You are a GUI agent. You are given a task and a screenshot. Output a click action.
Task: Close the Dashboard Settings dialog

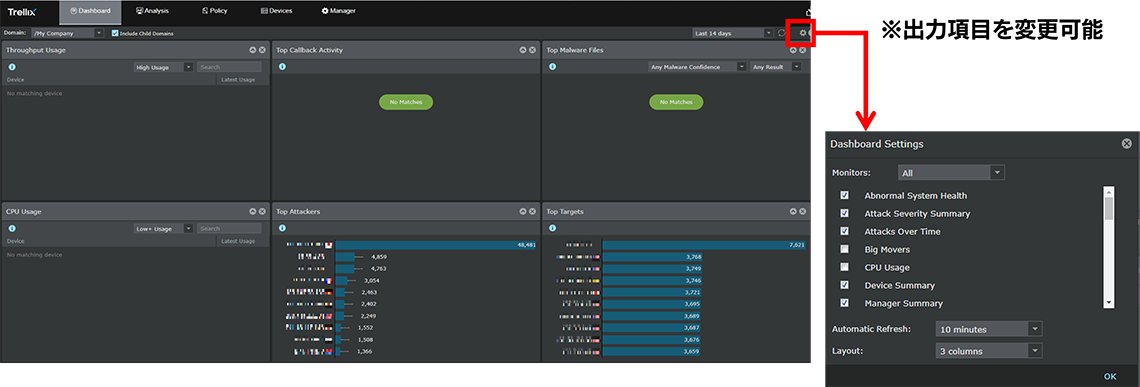coord(1126,144)
